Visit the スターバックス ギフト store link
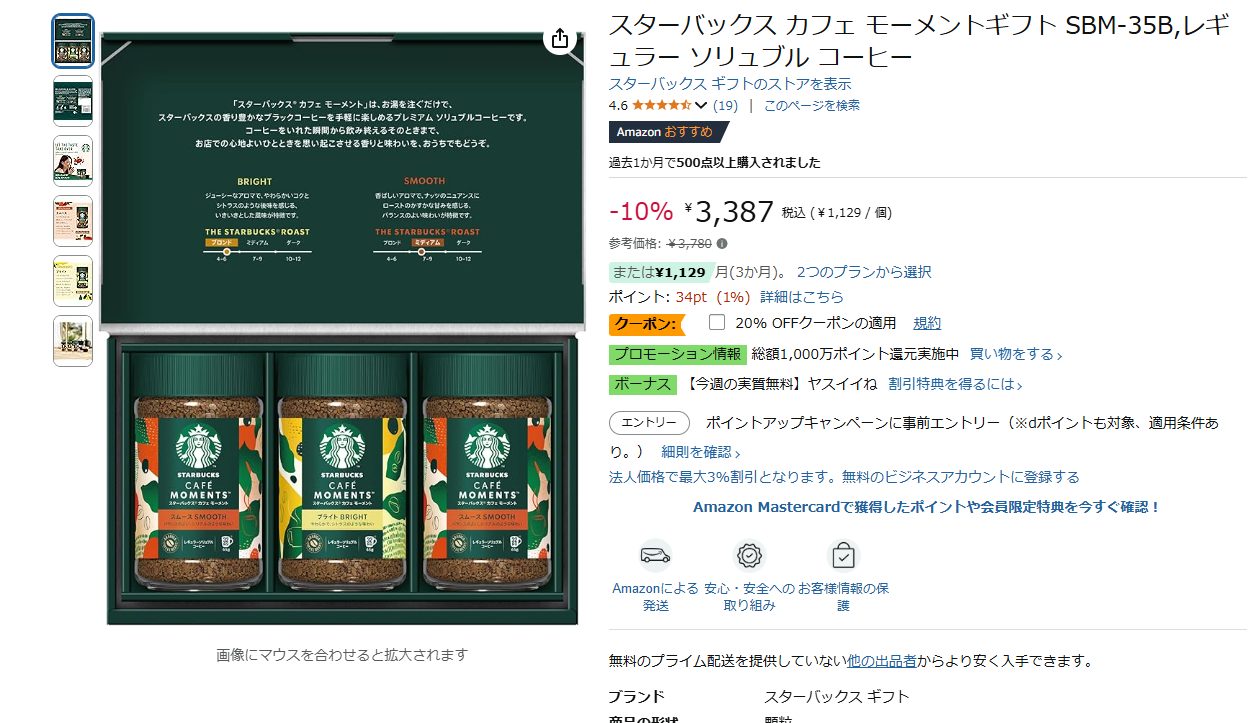 coord(730,84)
